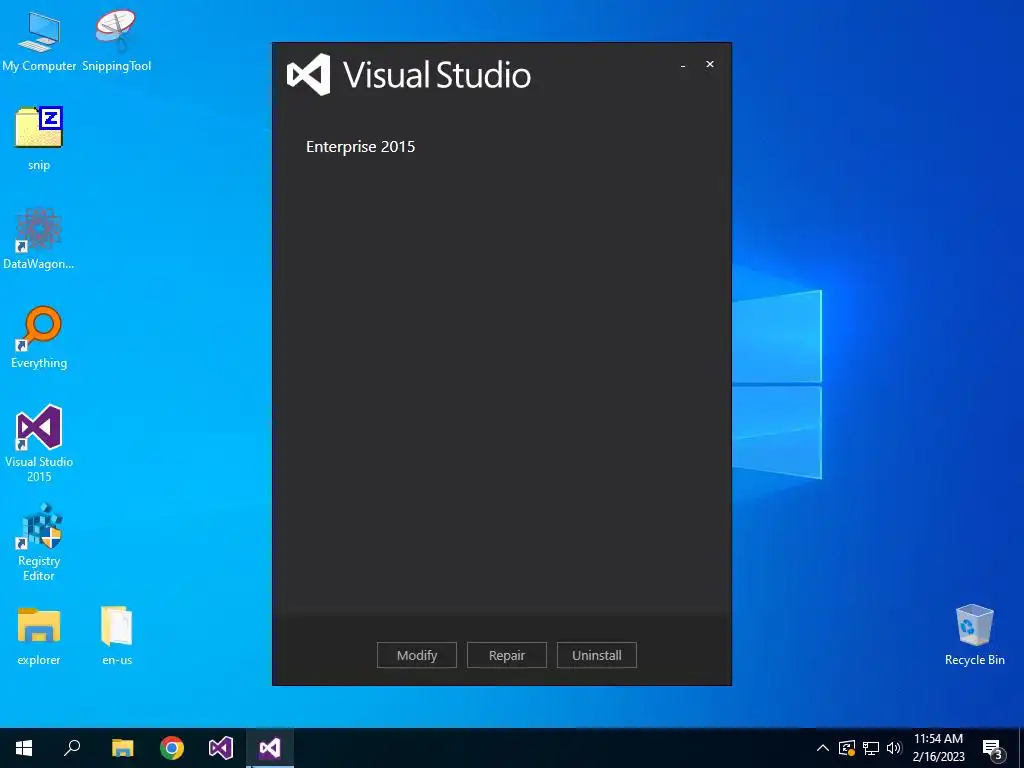
Task: Select the My Computer desktop icon
Action: click(x=39, y=41)
